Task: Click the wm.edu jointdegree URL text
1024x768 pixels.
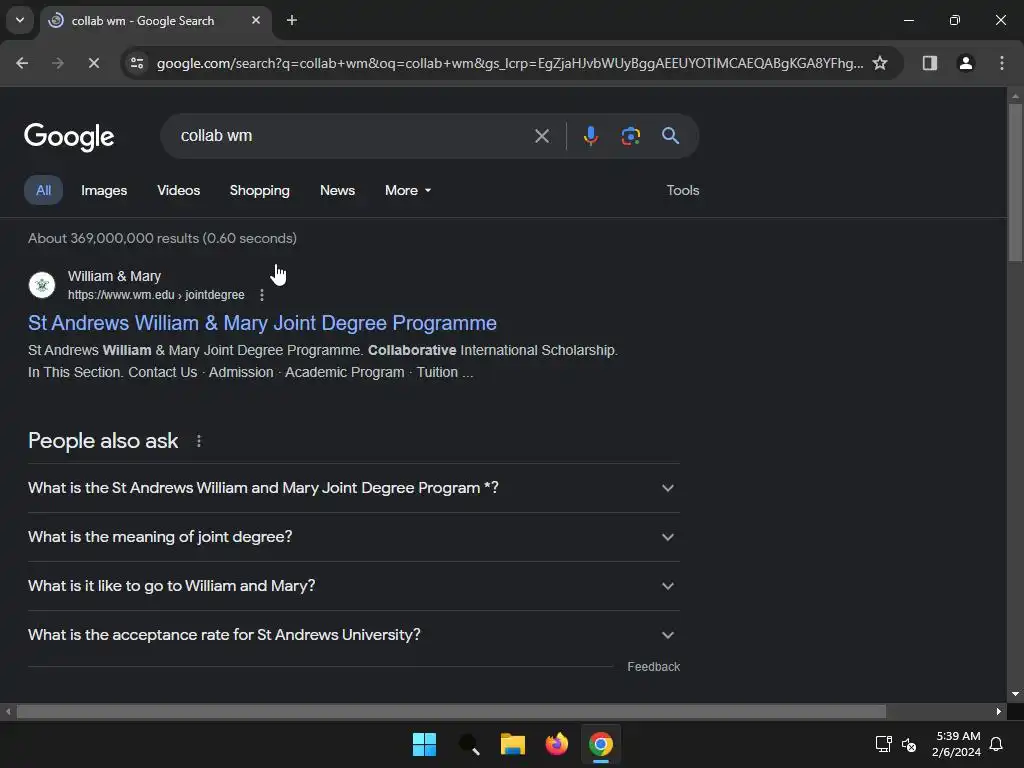Action: [x=156, y=295]
